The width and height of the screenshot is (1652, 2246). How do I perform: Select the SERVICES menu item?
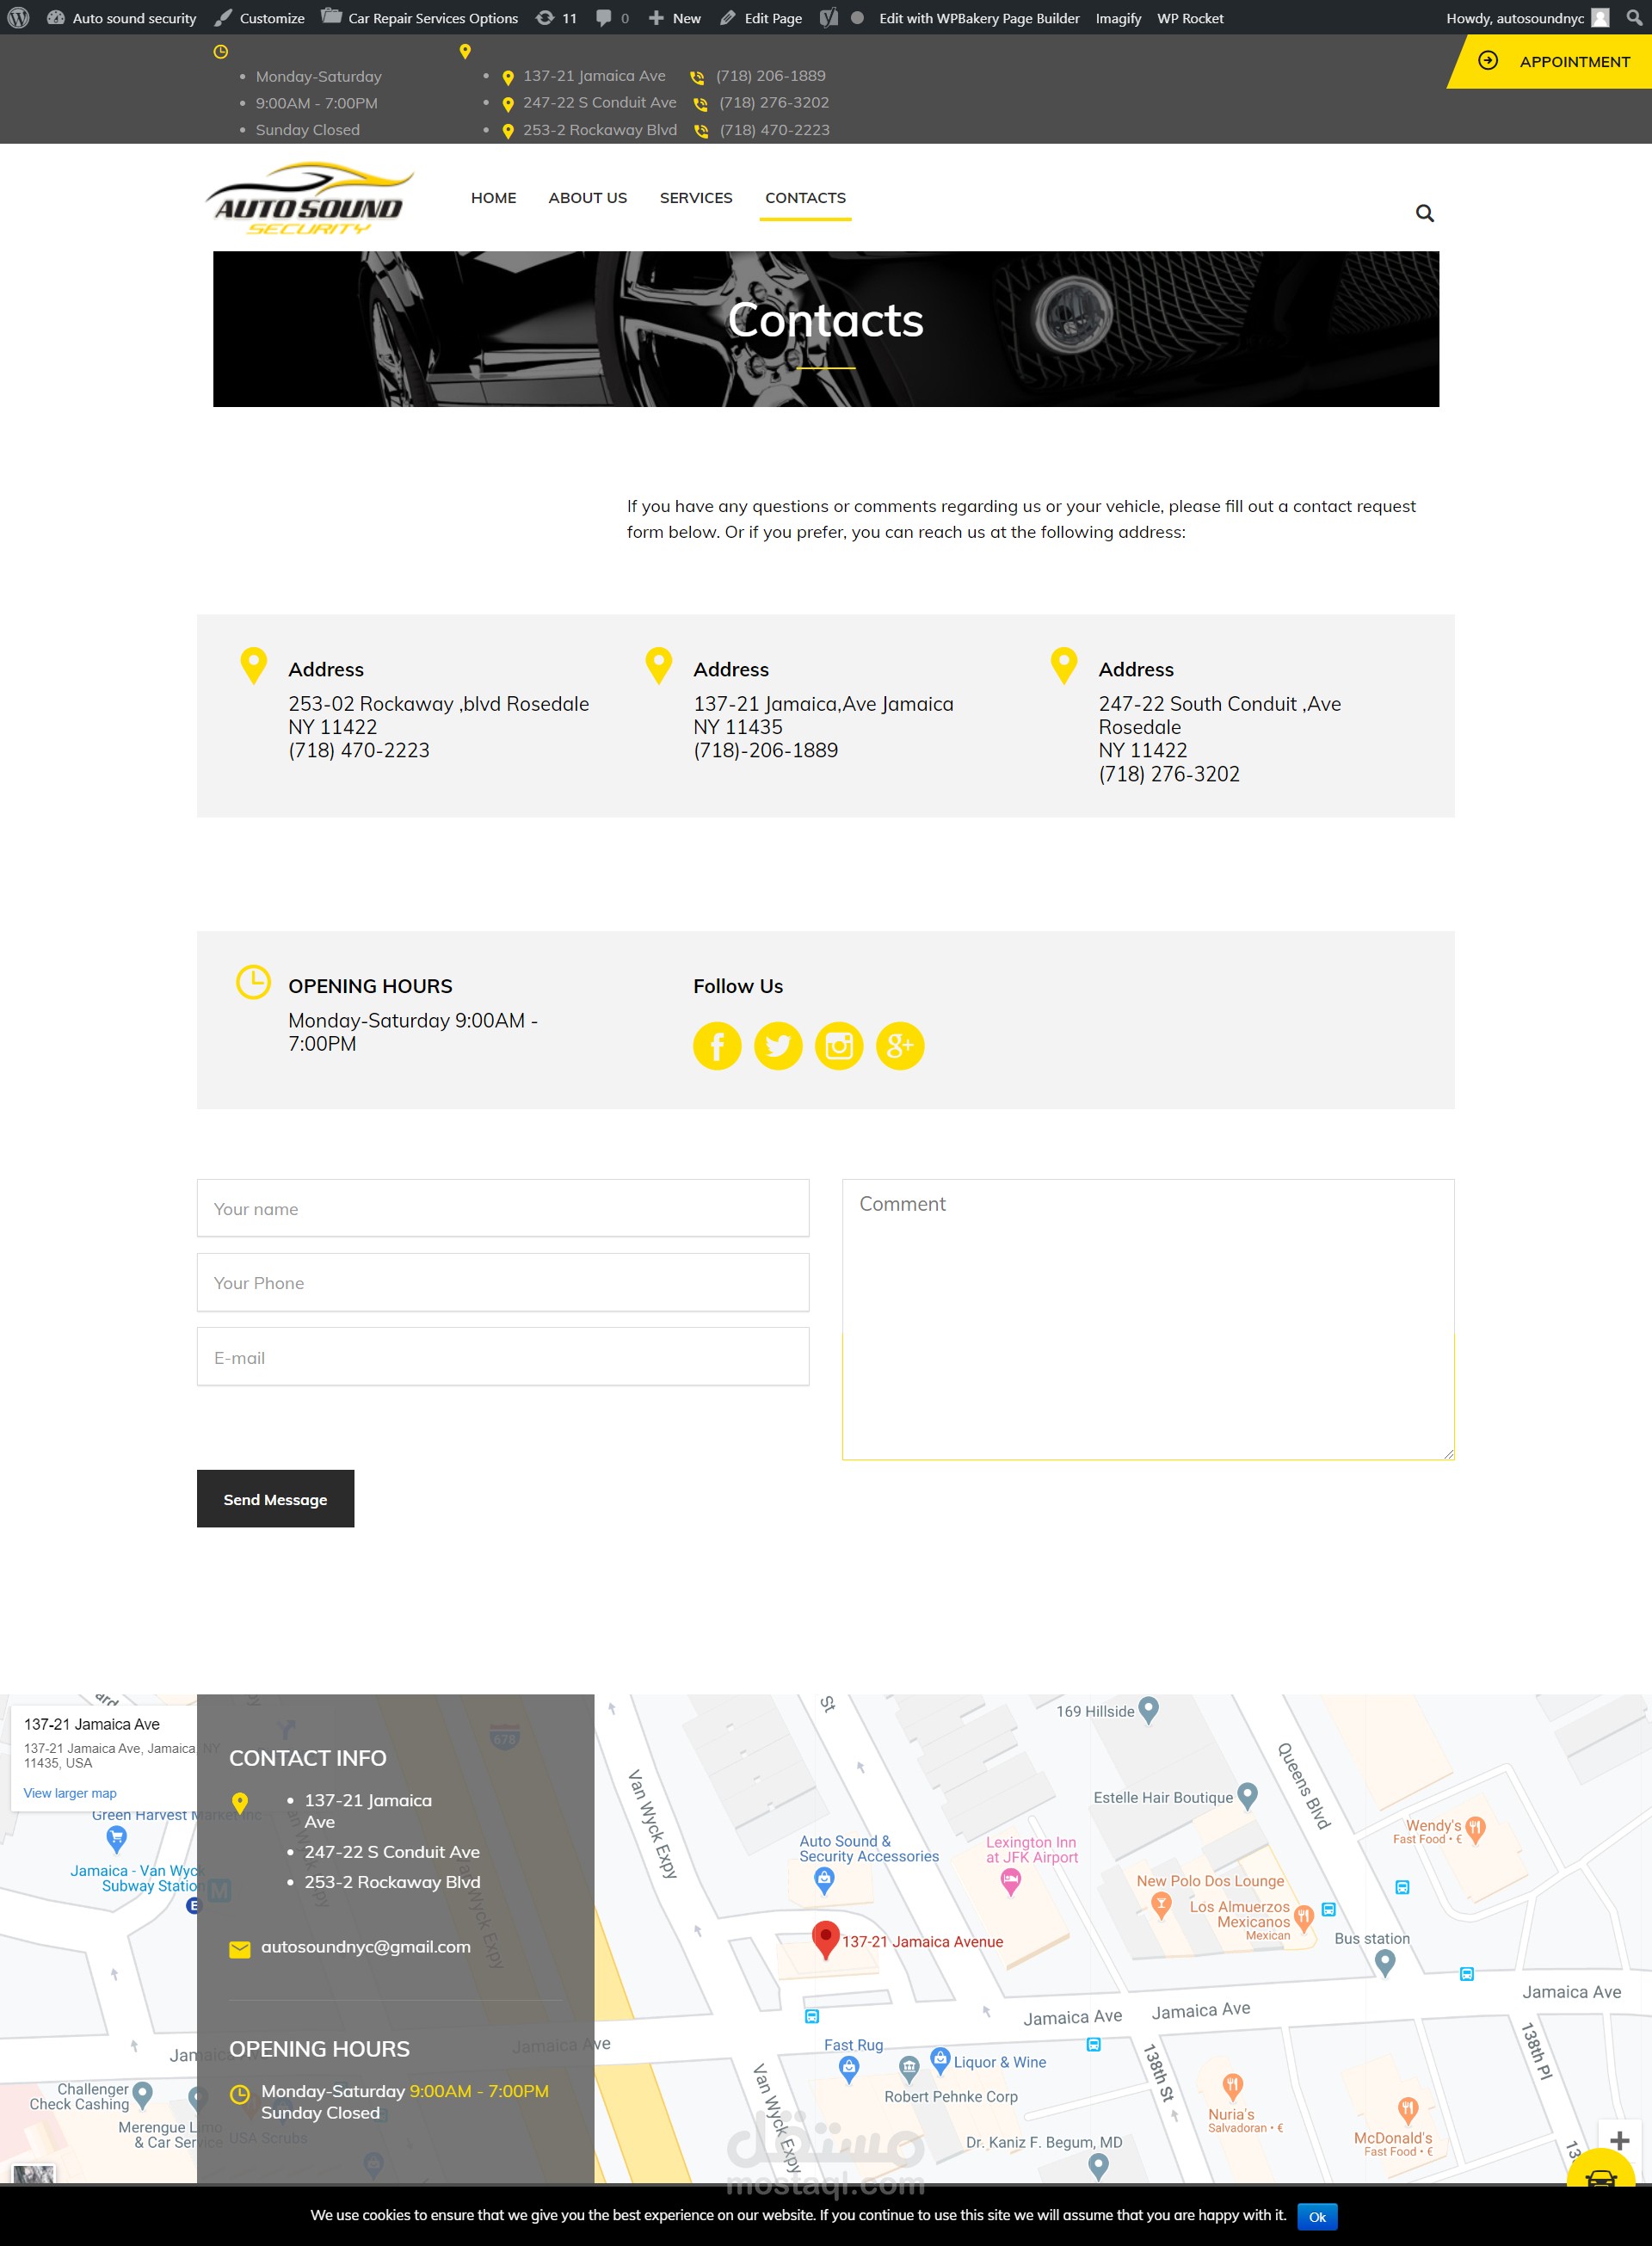[696, 197]
